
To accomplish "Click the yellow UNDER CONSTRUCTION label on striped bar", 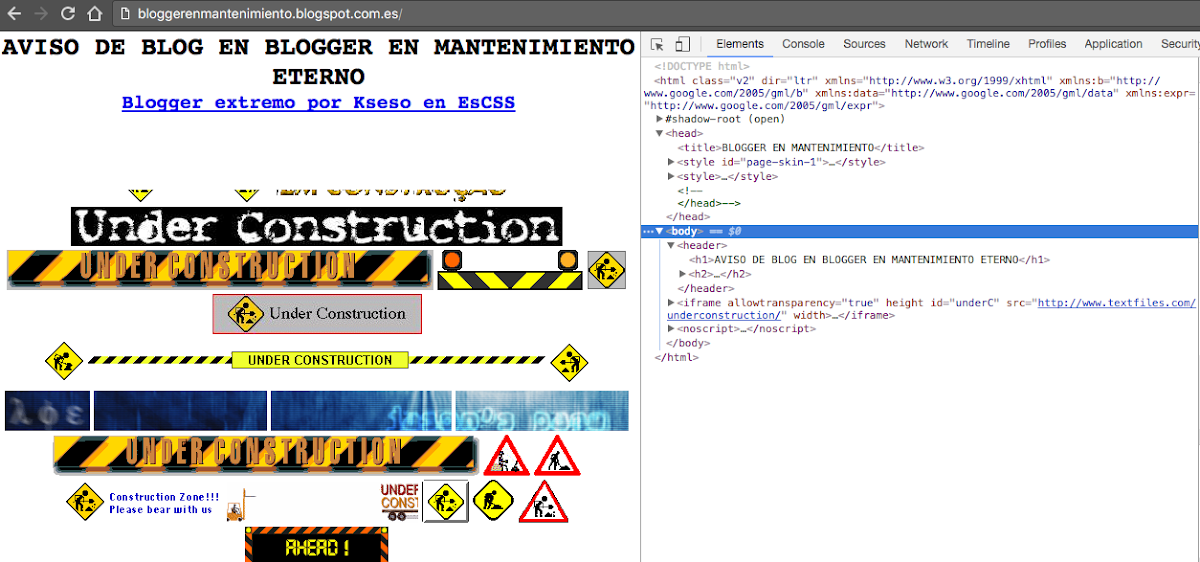I will tap(320, 360).
